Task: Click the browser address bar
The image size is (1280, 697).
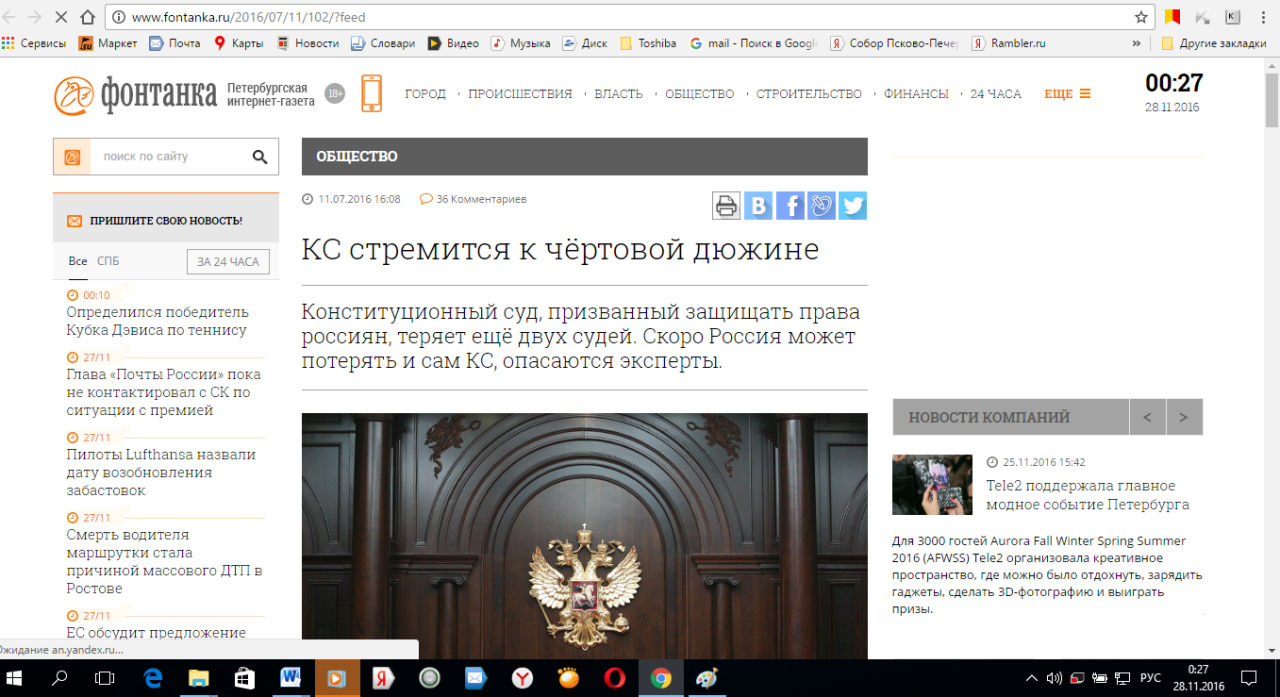Action: click(630, 17)
